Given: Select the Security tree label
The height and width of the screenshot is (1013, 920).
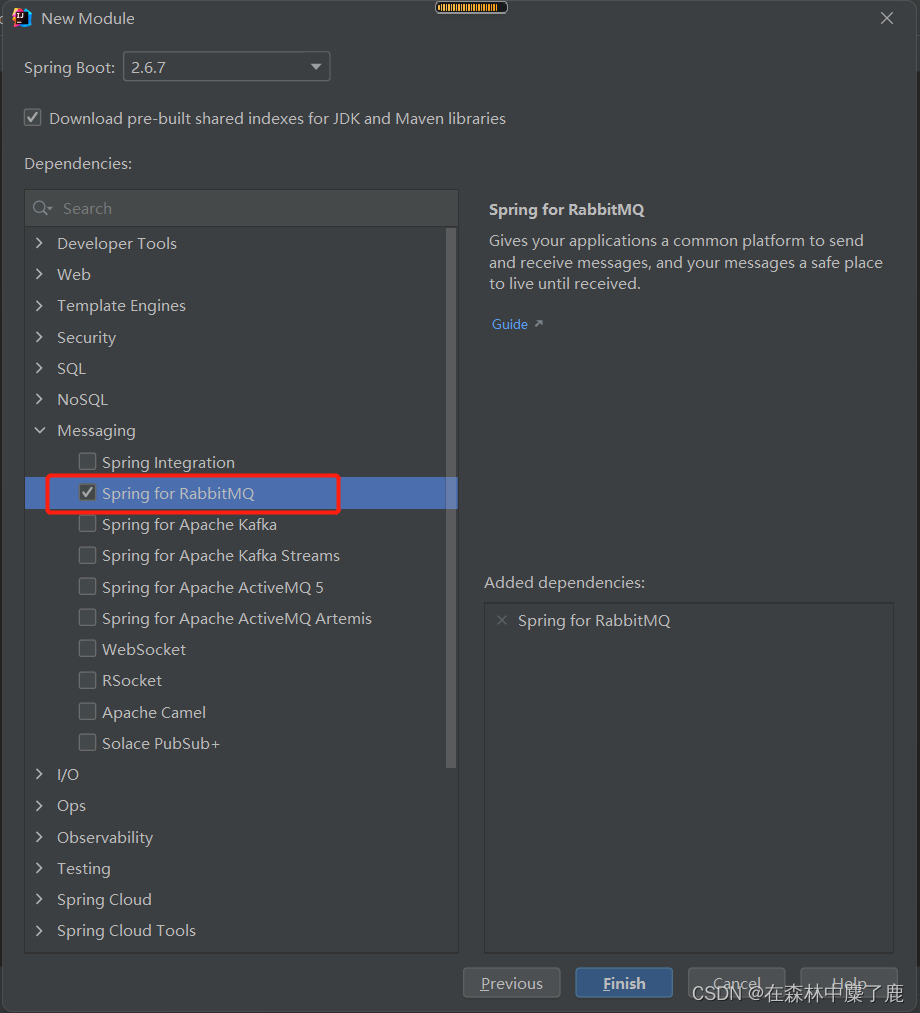Looking at the screenshot, I should (x=87, y=337).
